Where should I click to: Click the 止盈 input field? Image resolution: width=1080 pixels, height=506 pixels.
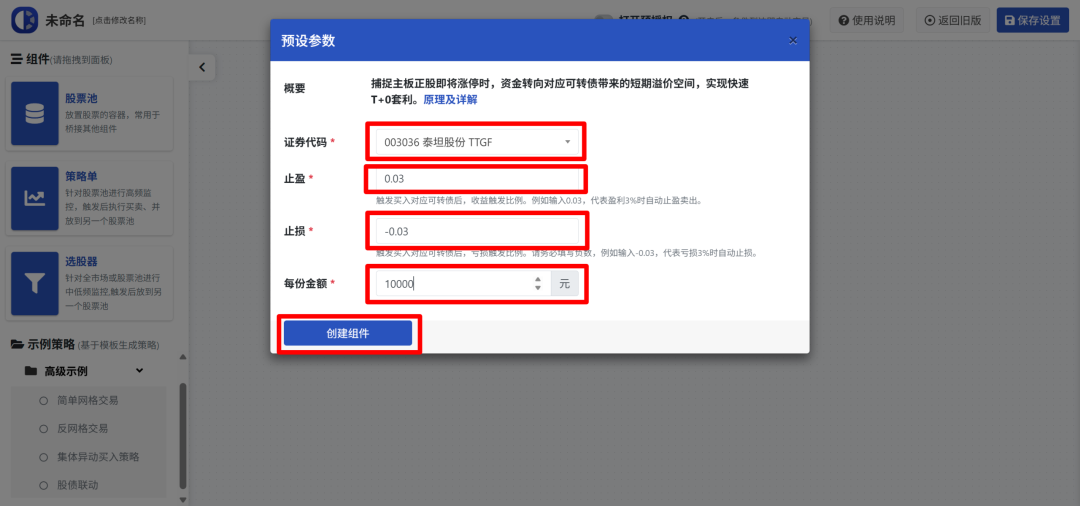point(477,179)
